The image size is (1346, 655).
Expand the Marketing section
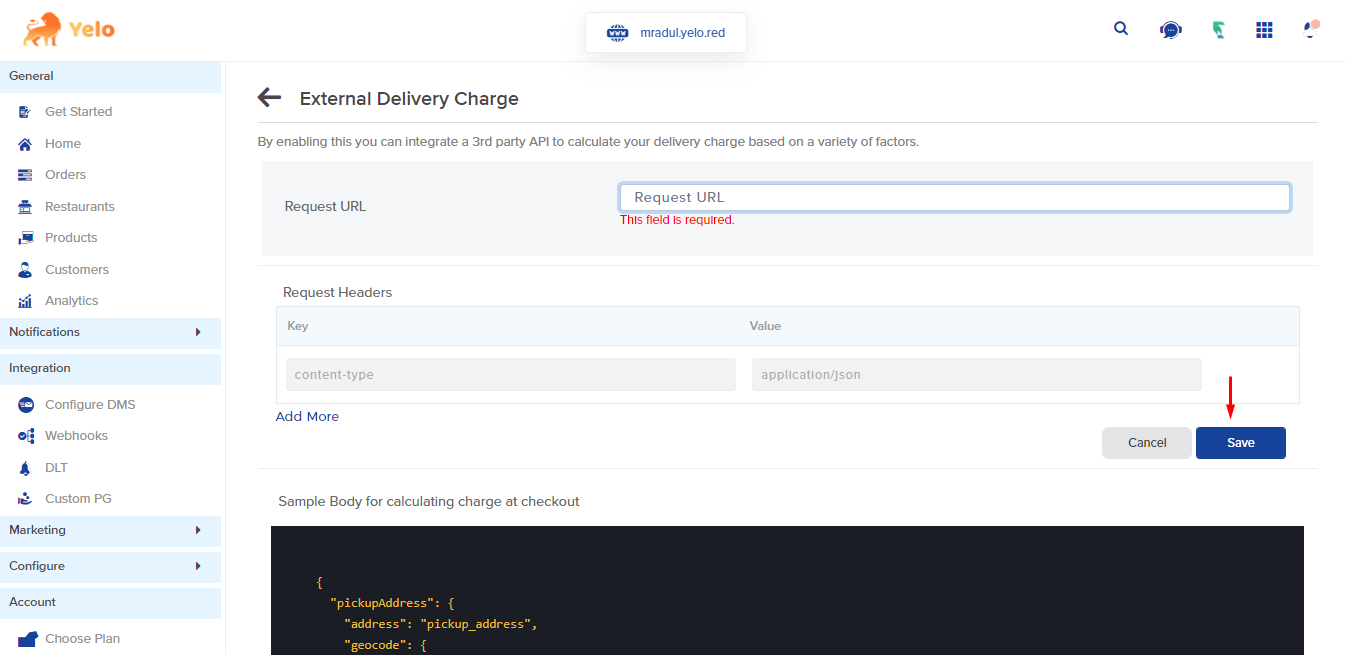click(110, 530)
